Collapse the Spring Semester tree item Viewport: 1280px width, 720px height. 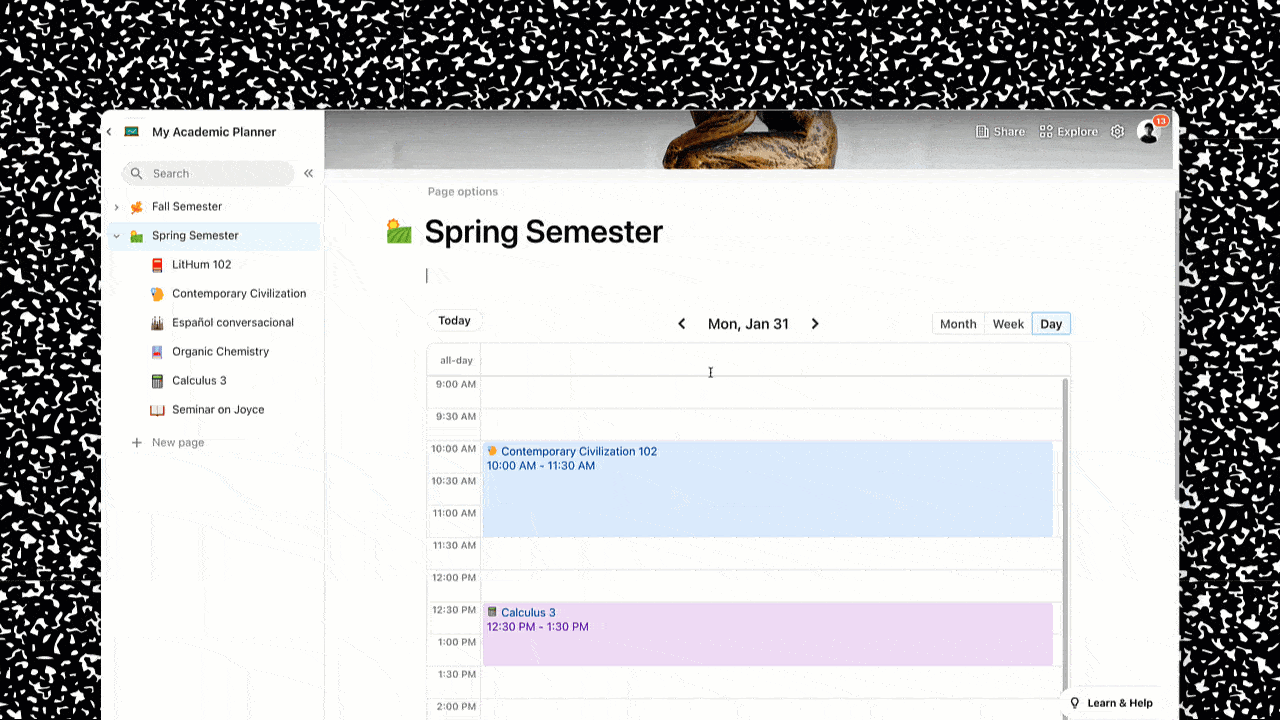(x=116, y=236)
